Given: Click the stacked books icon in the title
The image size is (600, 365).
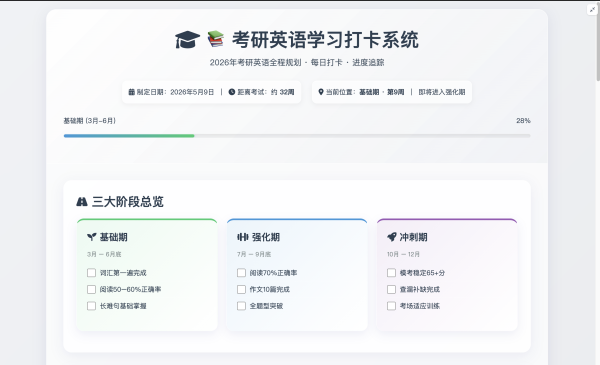Looking at the screenshot, I should pyautogui.click(x=216, y=39).
